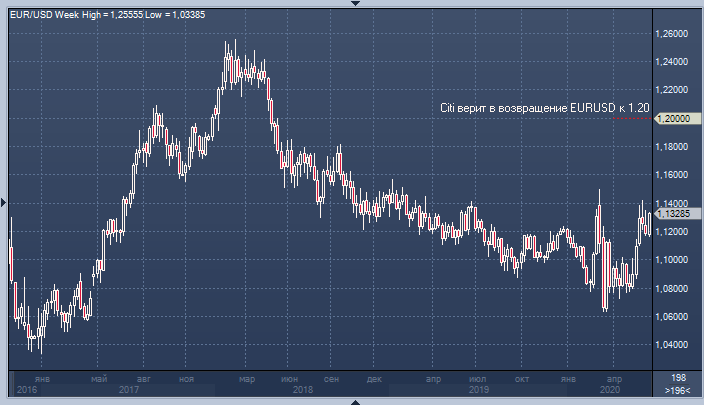This screenshot has height=405, width=704.
Task: Click the 2020 year label on timeline
Action: coord(608,390)
